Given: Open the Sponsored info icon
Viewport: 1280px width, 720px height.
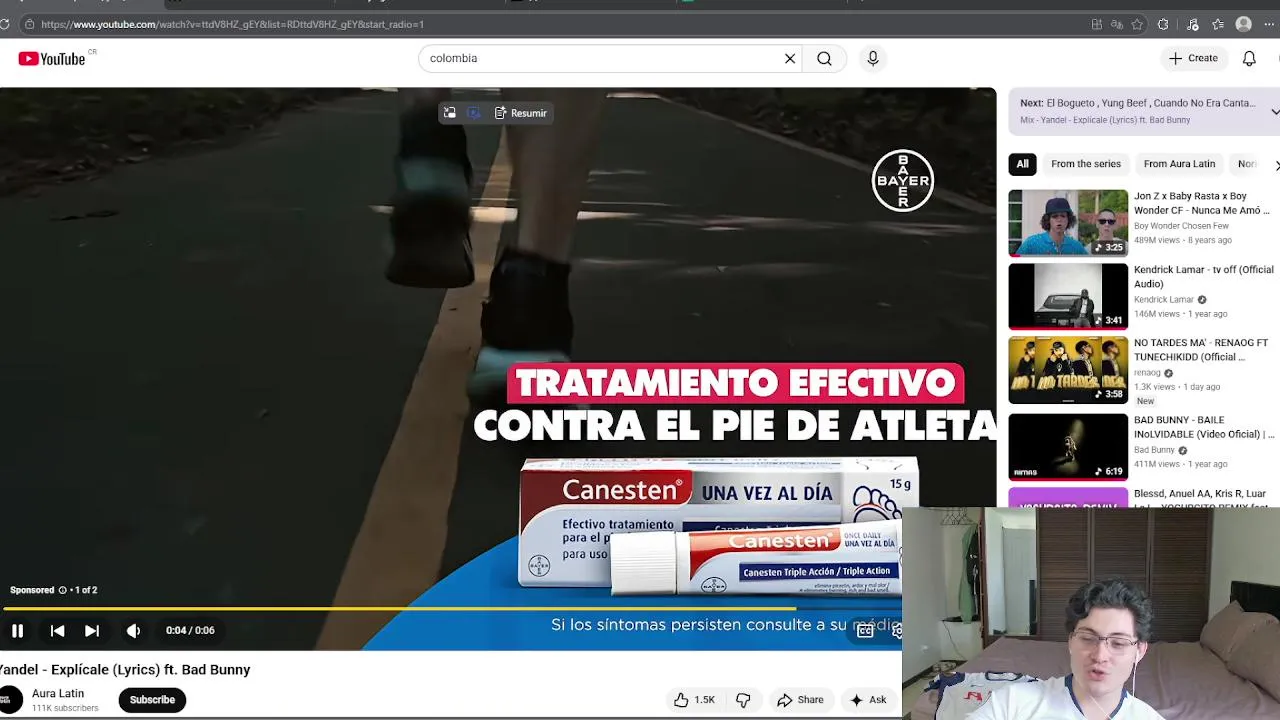Looking at the screenshot, I should pos(62,590).
